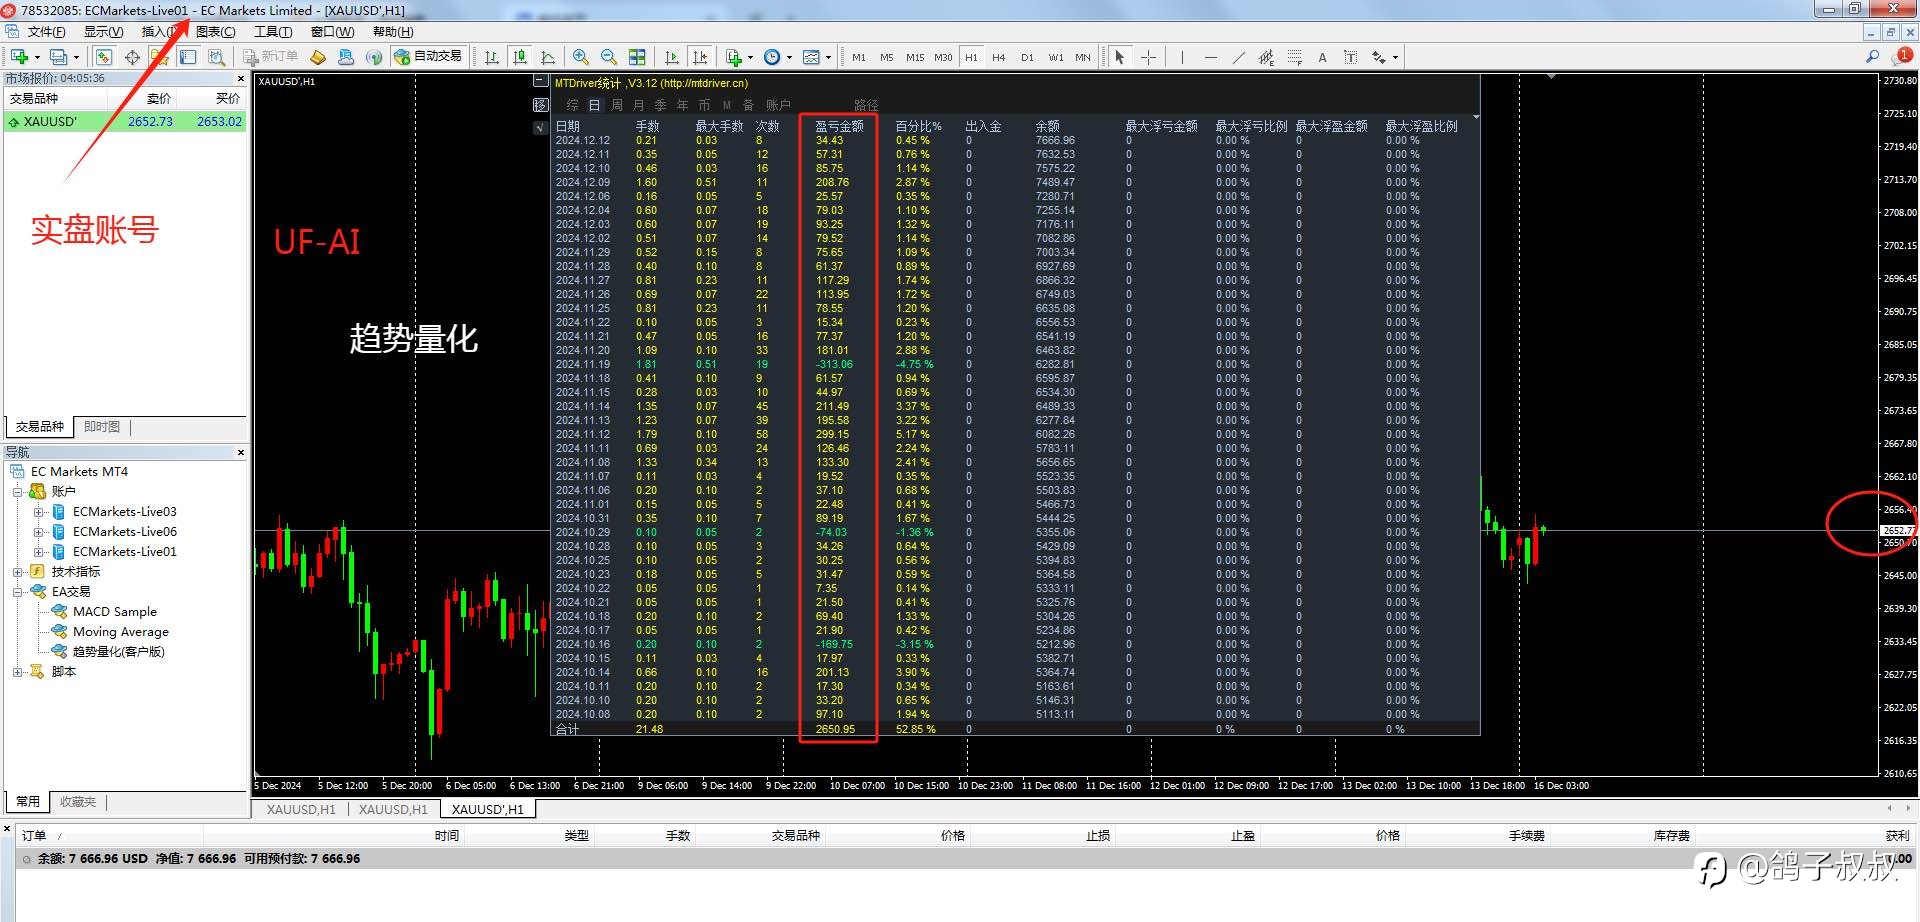This screenshot has height=922, width=1920.
Task: Switch timeframe to M15
Action: point(915,57)
